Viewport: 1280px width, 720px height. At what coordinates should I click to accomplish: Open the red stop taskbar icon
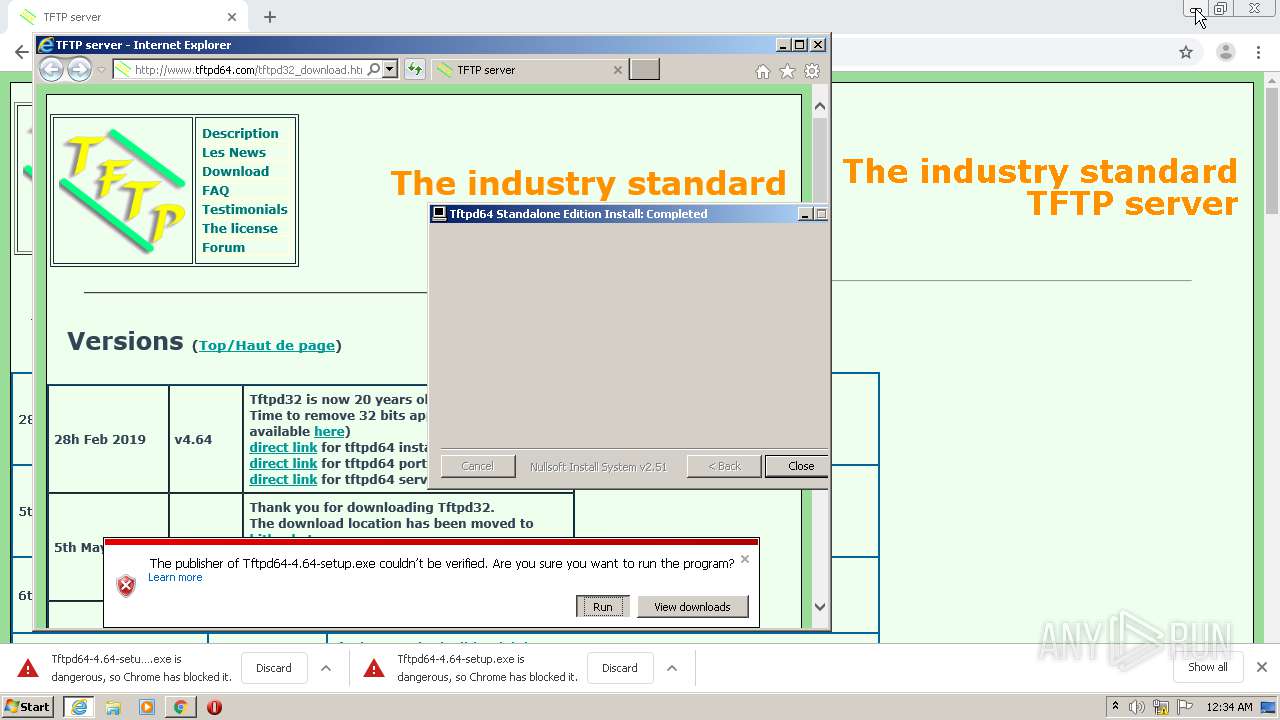tap(214, 707)
